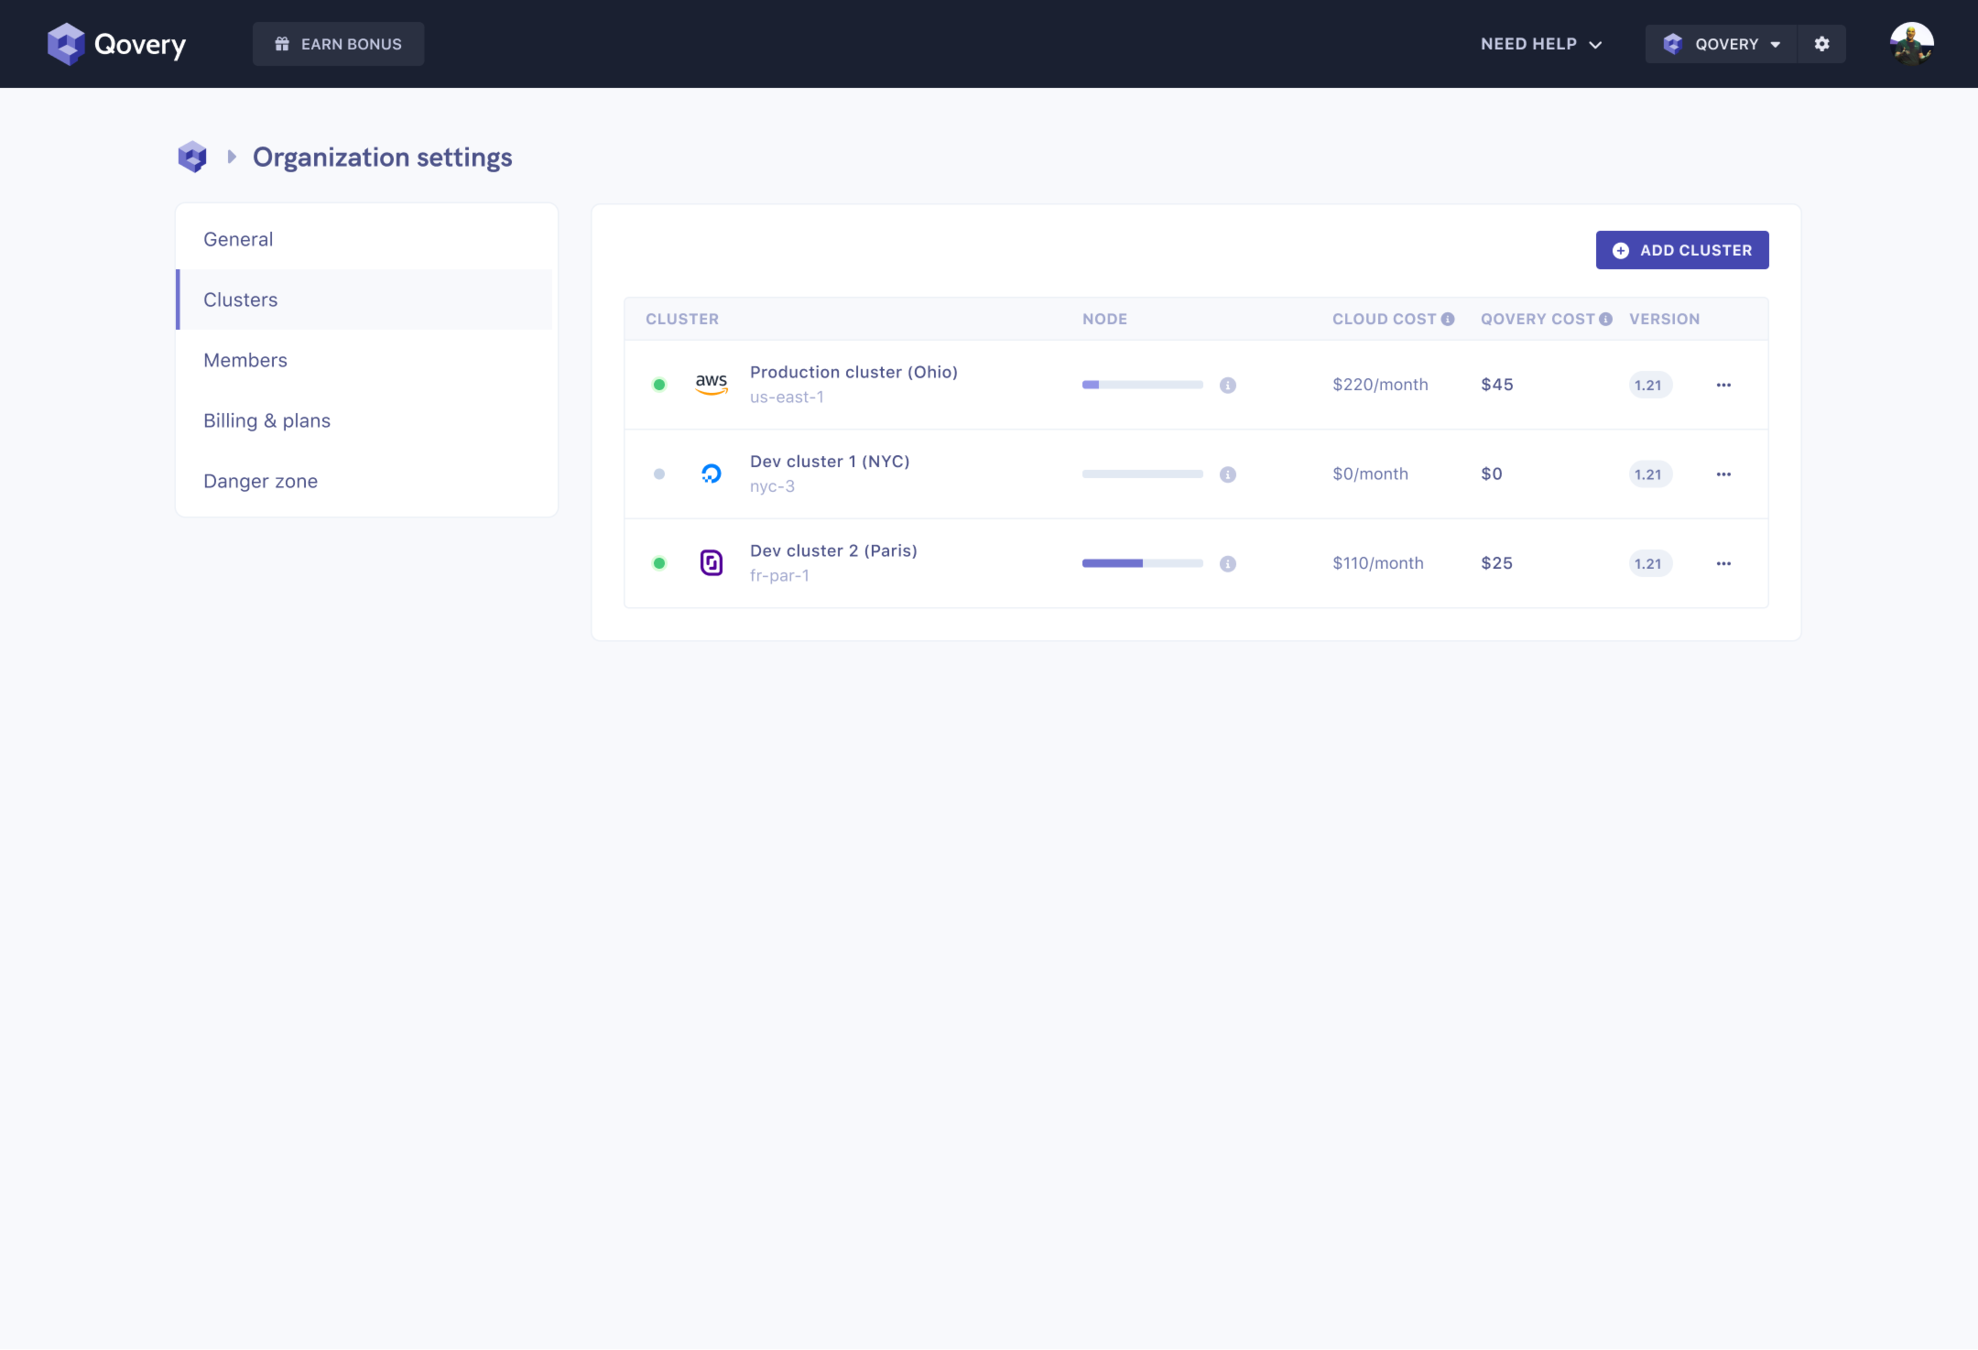
Task: Click node info icon for Dev cluster 1
Action: (x=1228, y=474)
